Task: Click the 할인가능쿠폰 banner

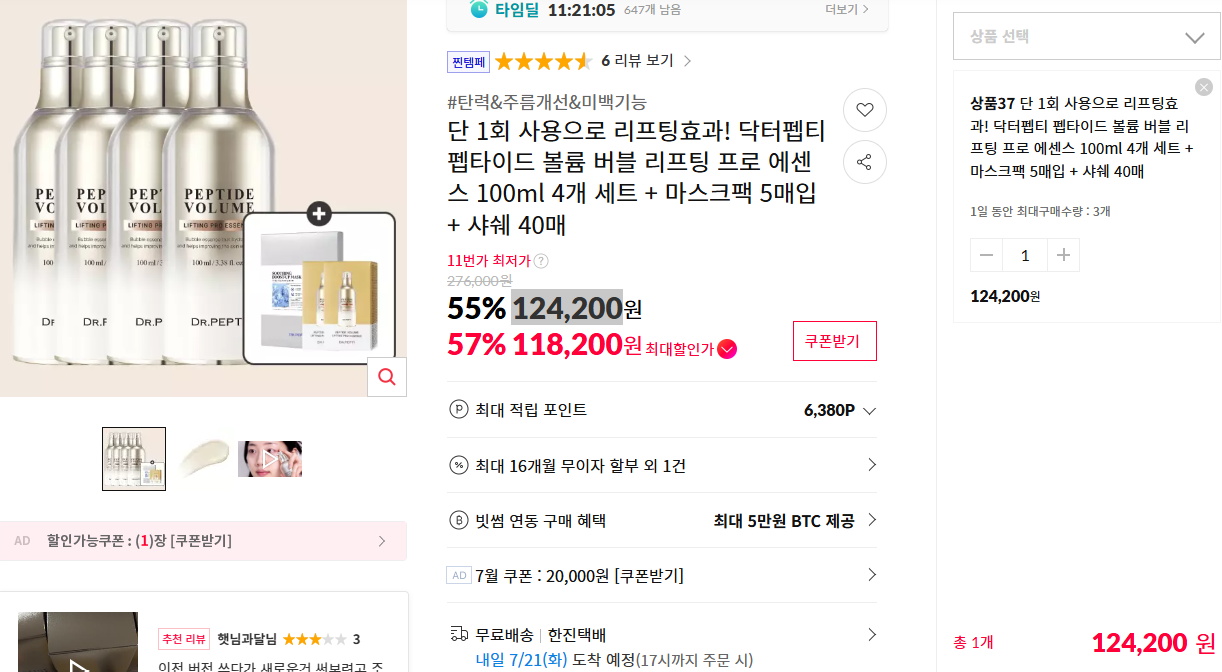Action: [203, 541]
